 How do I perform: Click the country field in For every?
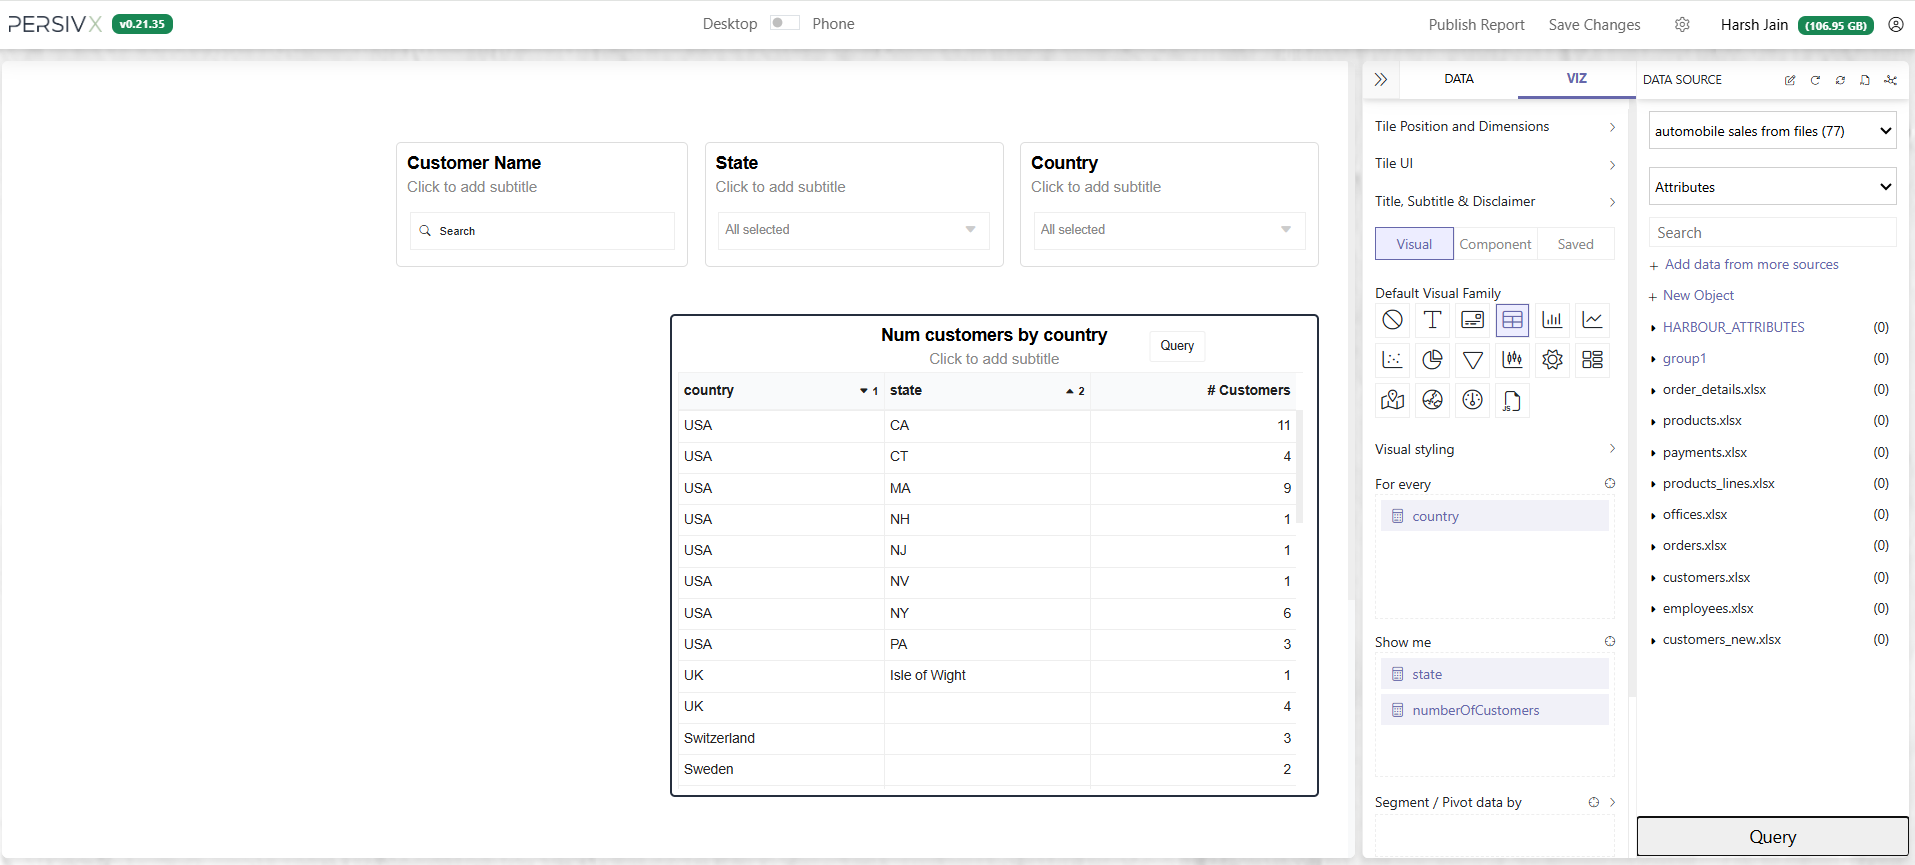pos(1495,516)
